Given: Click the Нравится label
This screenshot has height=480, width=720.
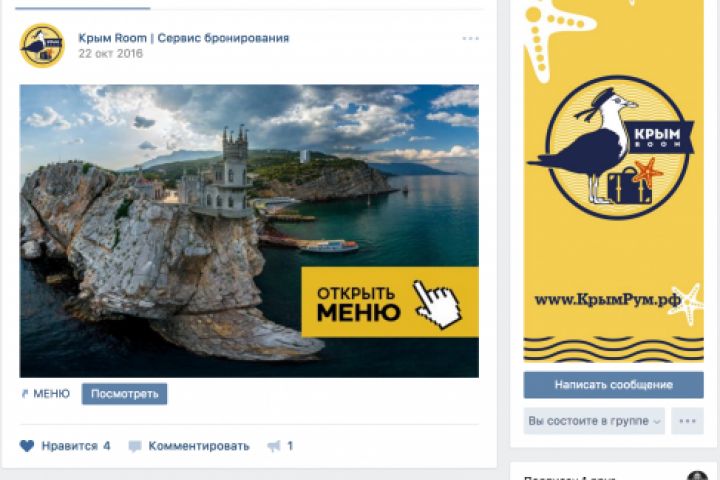Looking at the screenshot, I should point(69,446).
